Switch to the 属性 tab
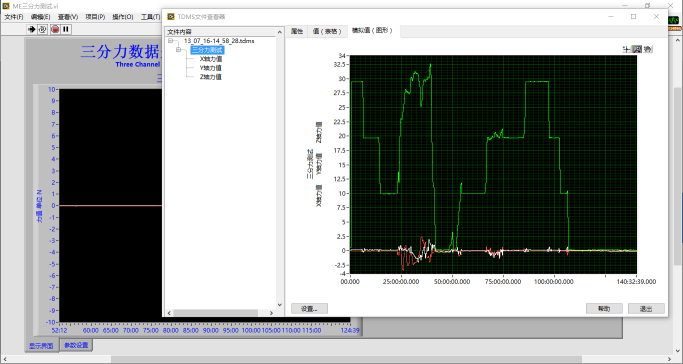The height and width of the screenshot is (364, 683). click(297, 31)
